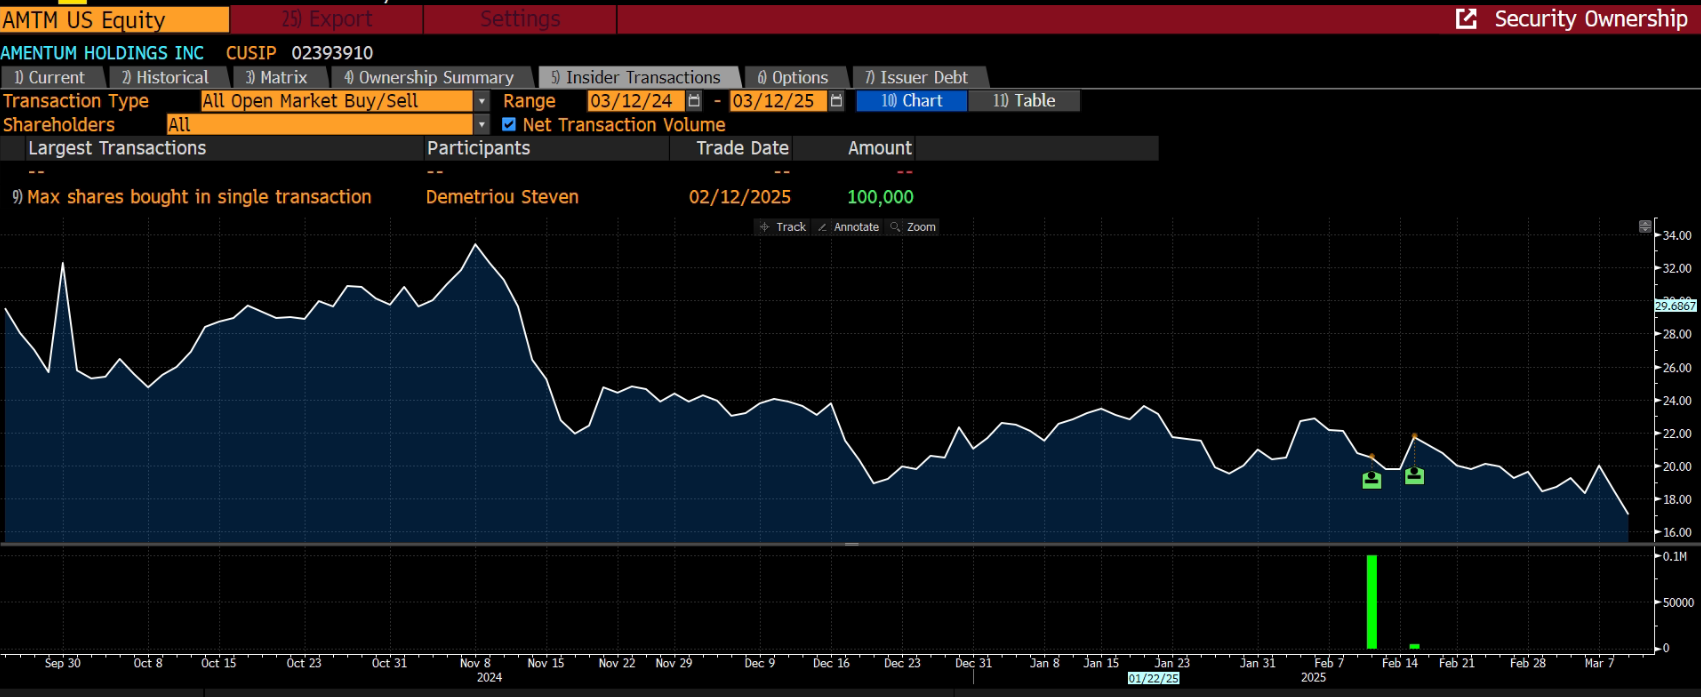This screenshot has height=697, width=1701.
Task: Open calendar picker for end date 03/12/25
Action: 837,101
